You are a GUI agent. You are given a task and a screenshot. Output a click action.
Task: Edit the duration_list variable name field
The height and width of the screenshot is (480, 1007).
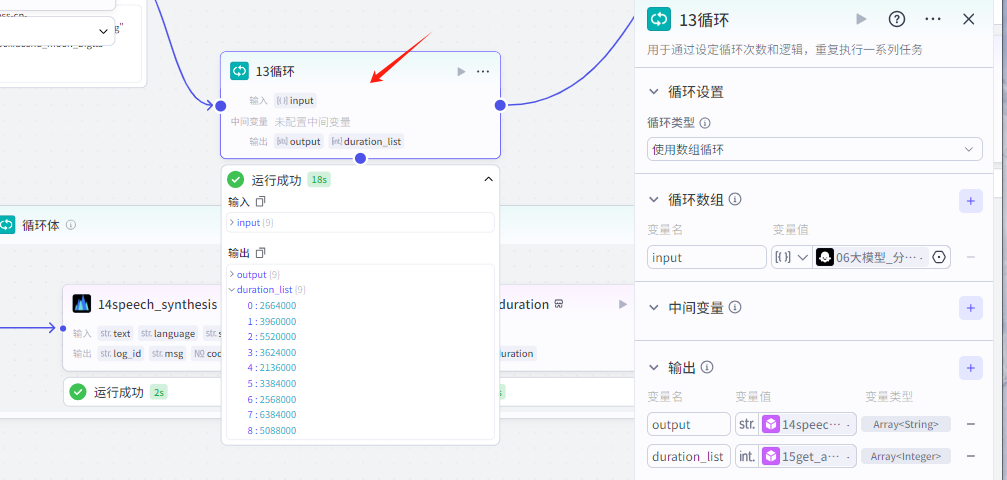688,456
